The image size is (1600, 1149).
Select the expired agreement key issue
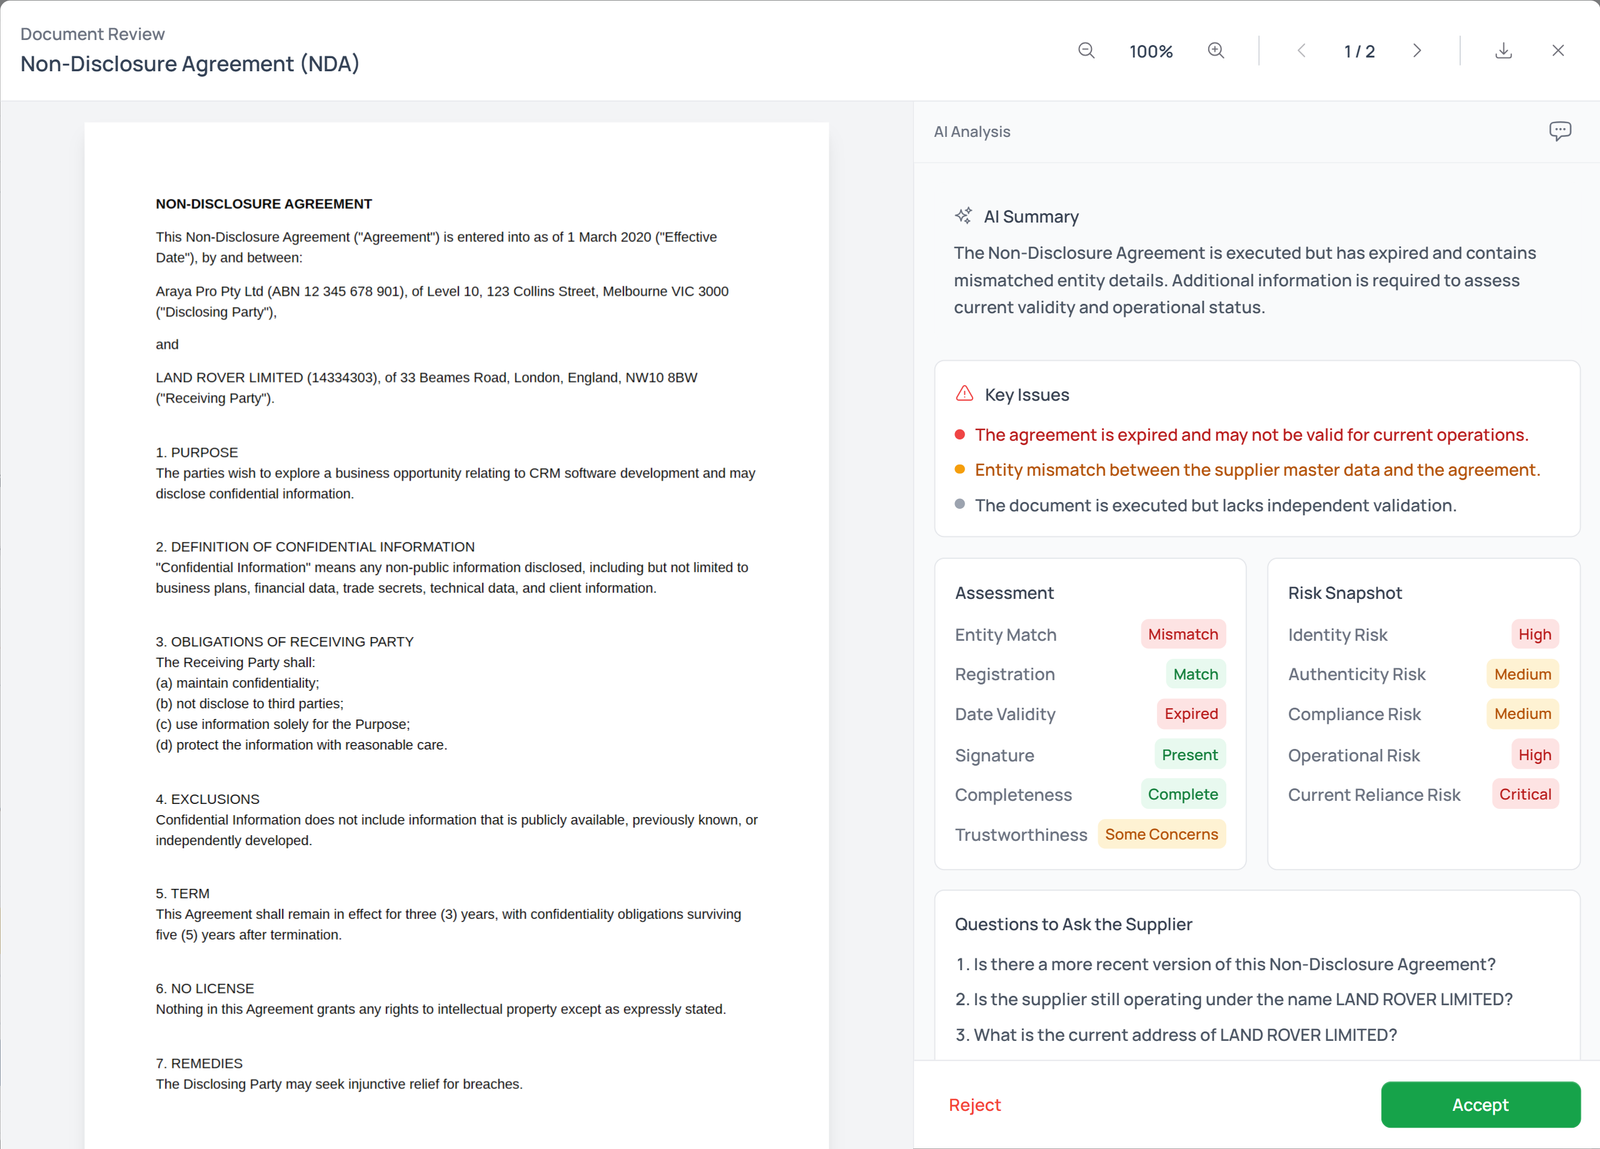click(1251, 435)
